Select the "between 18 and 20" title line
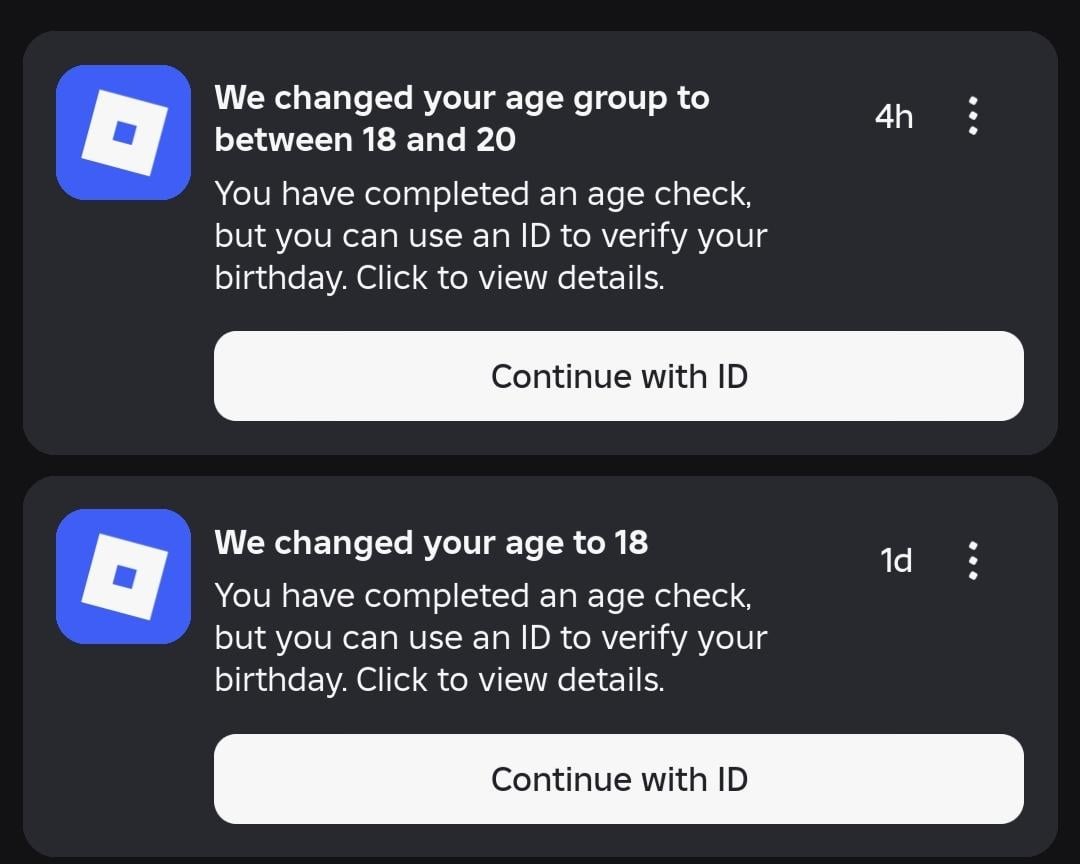Screen dimensions: 1080x864 click(365, 140)
